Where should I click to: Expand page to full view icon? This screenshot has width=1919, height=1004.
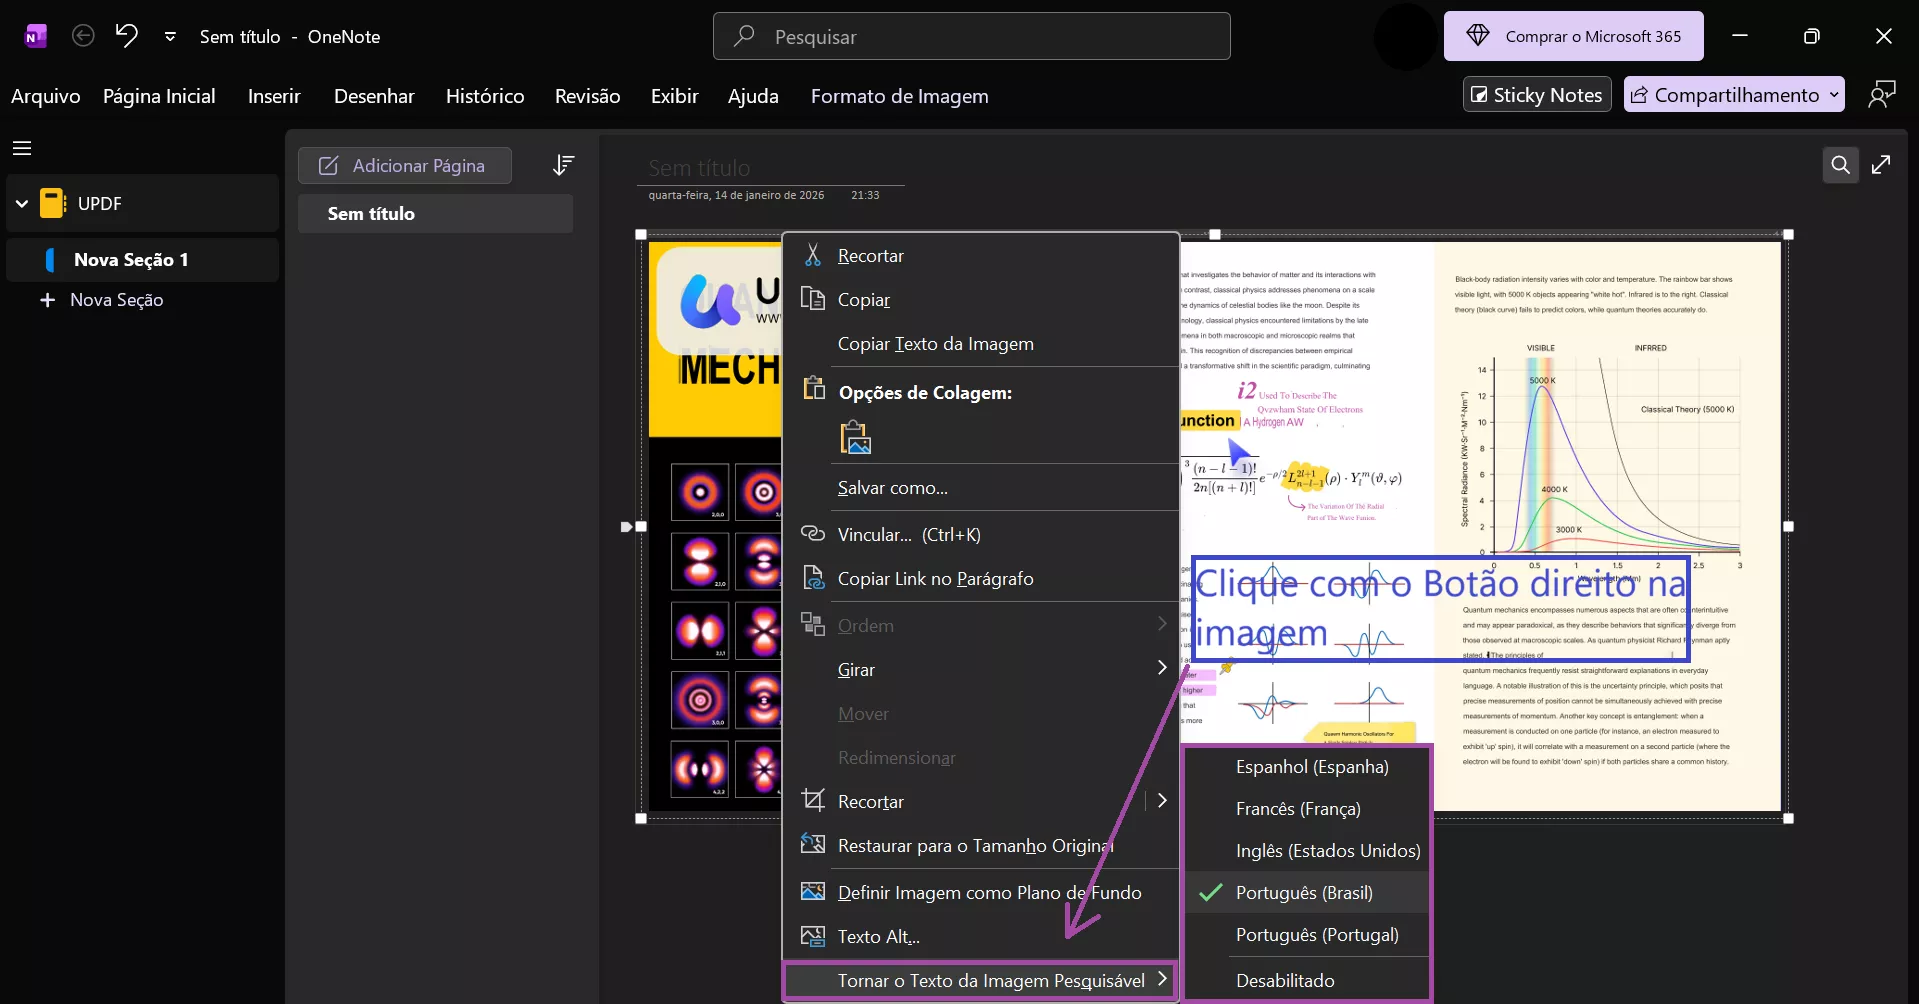pos(1881,165)
